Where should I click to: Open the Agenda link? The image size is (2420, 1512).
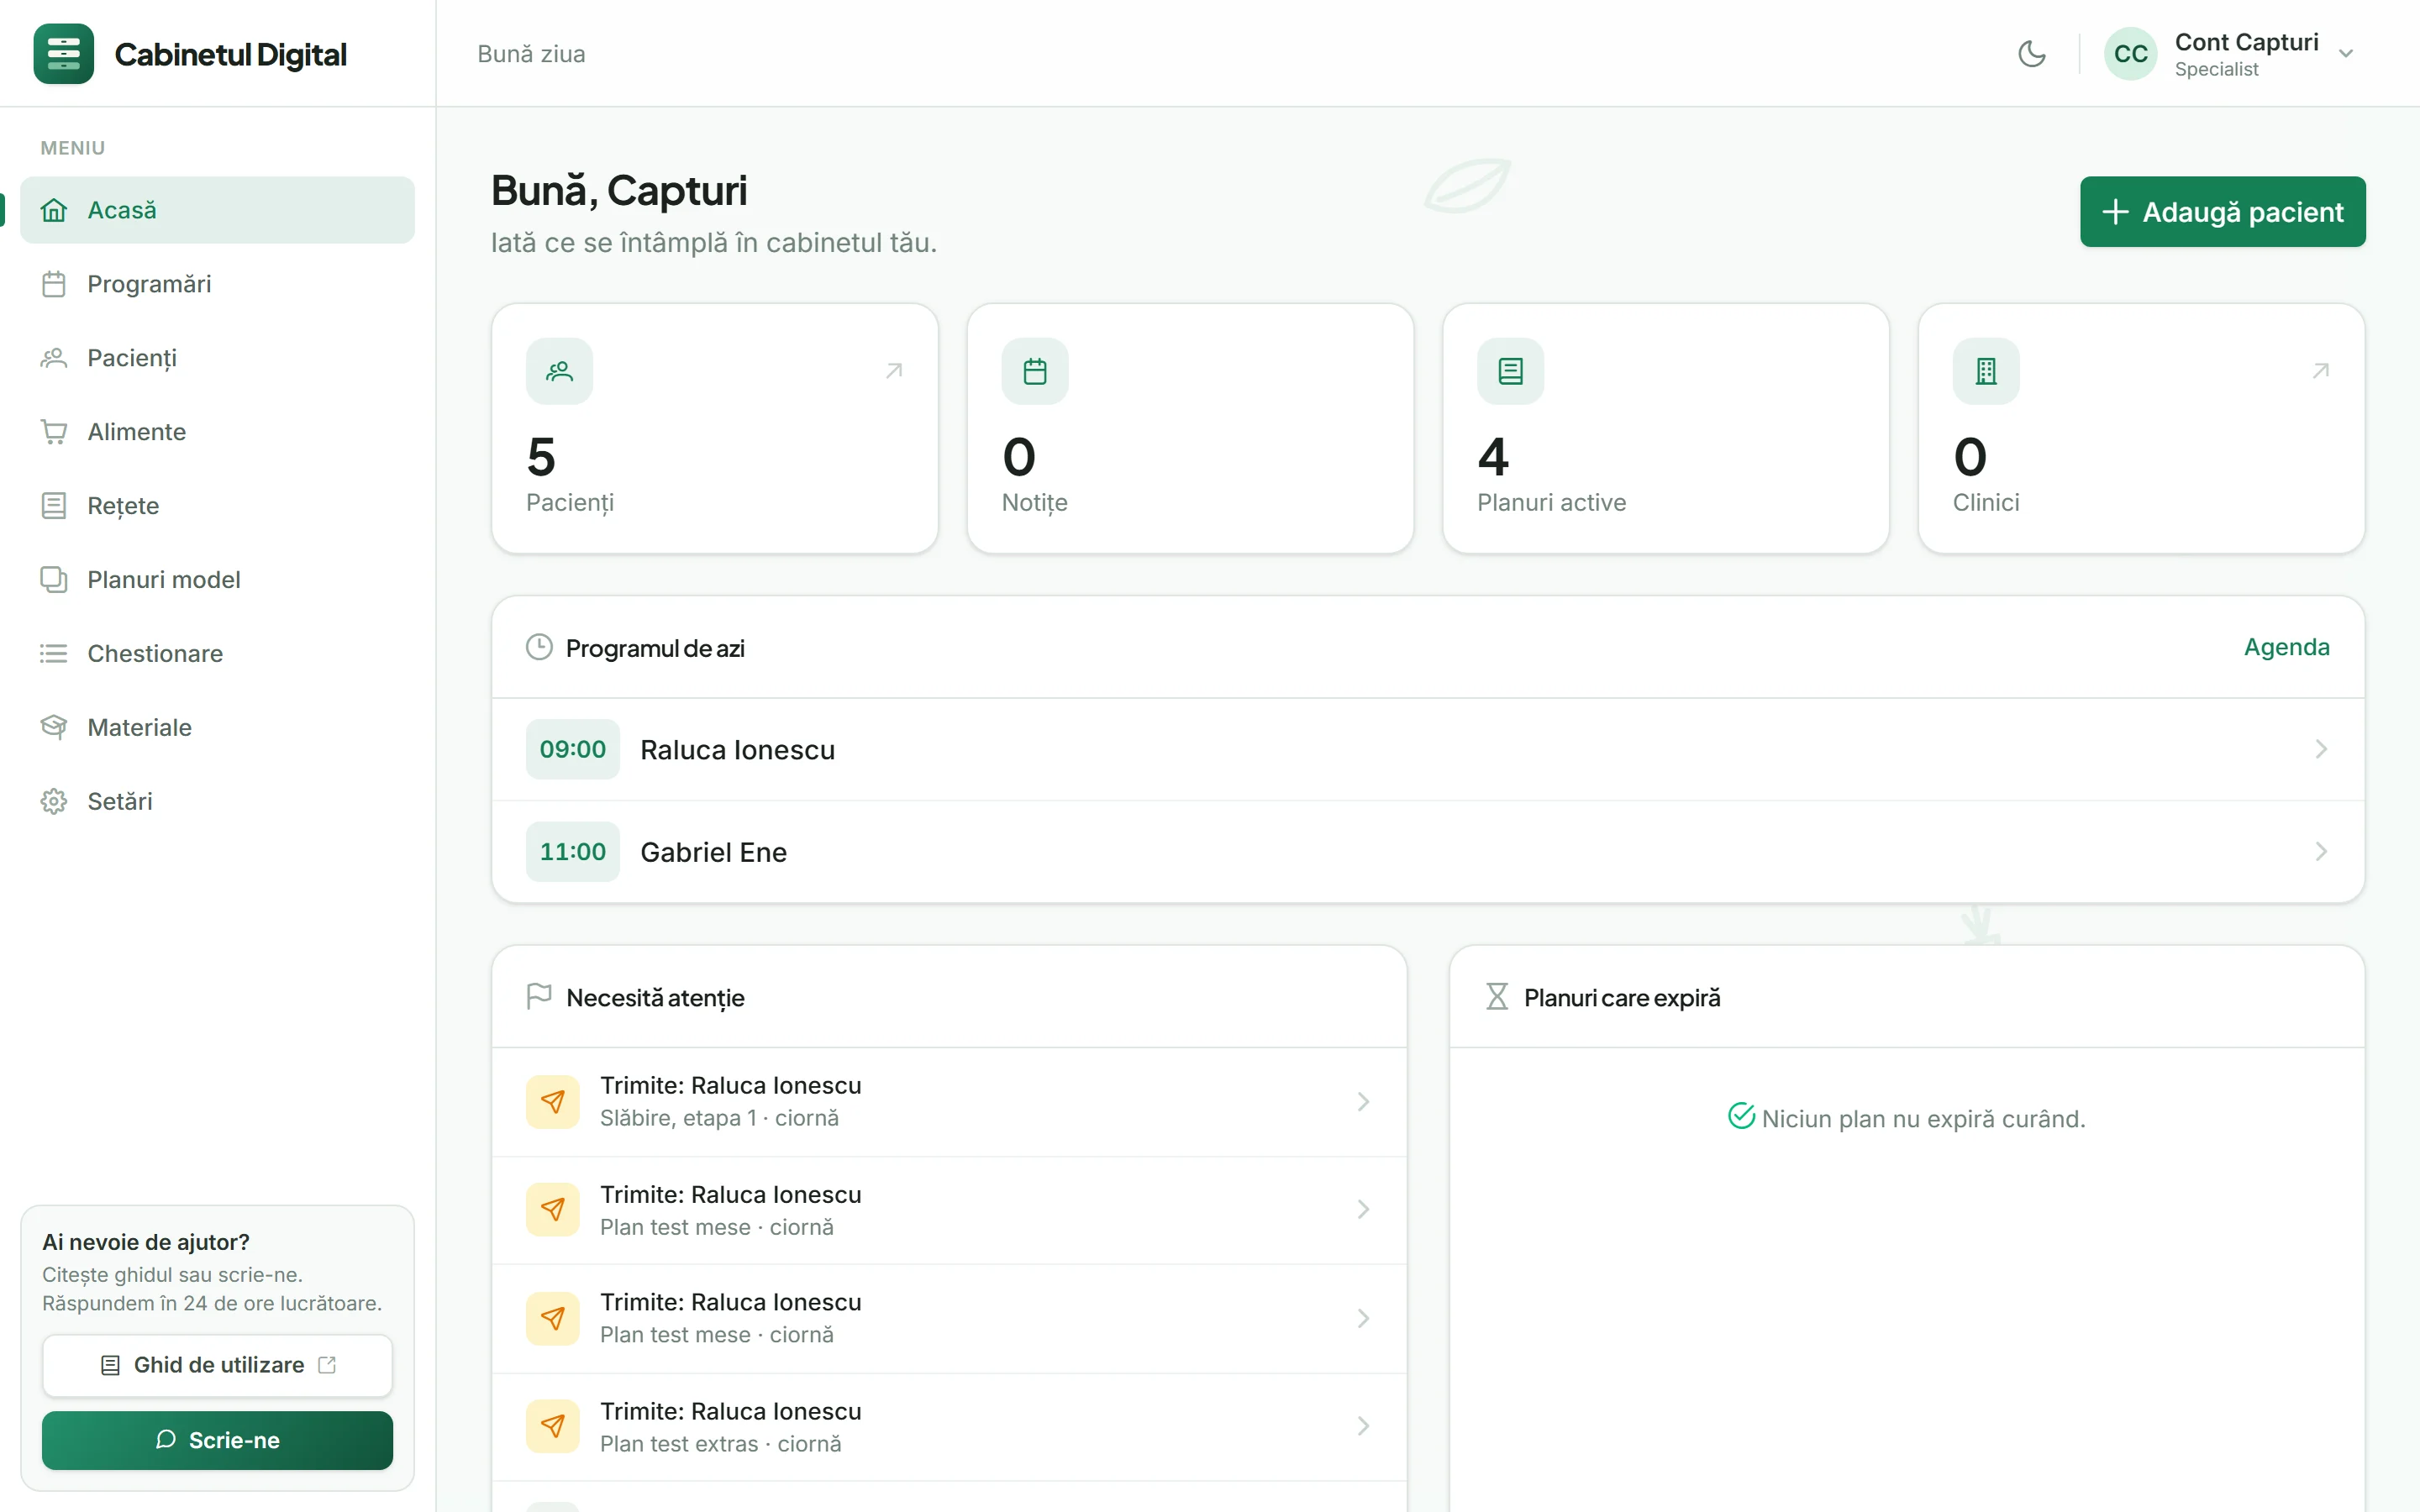coord(2286,648)
